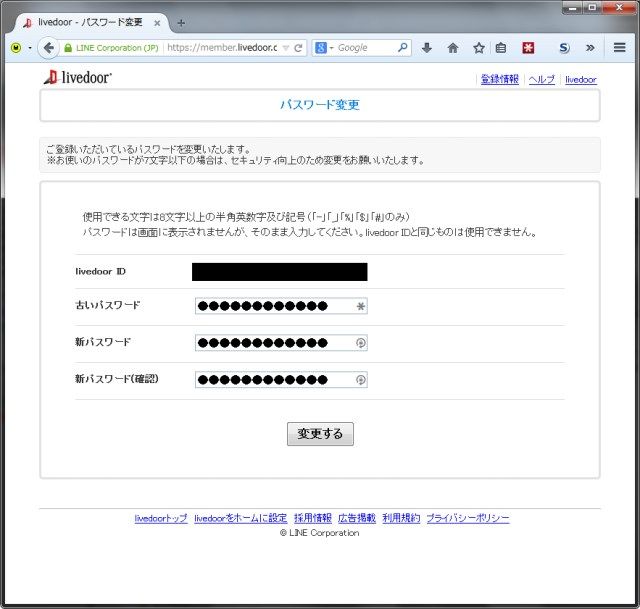
Task: Open the Google search engine selector dropdown
Action: click(324, 48)
